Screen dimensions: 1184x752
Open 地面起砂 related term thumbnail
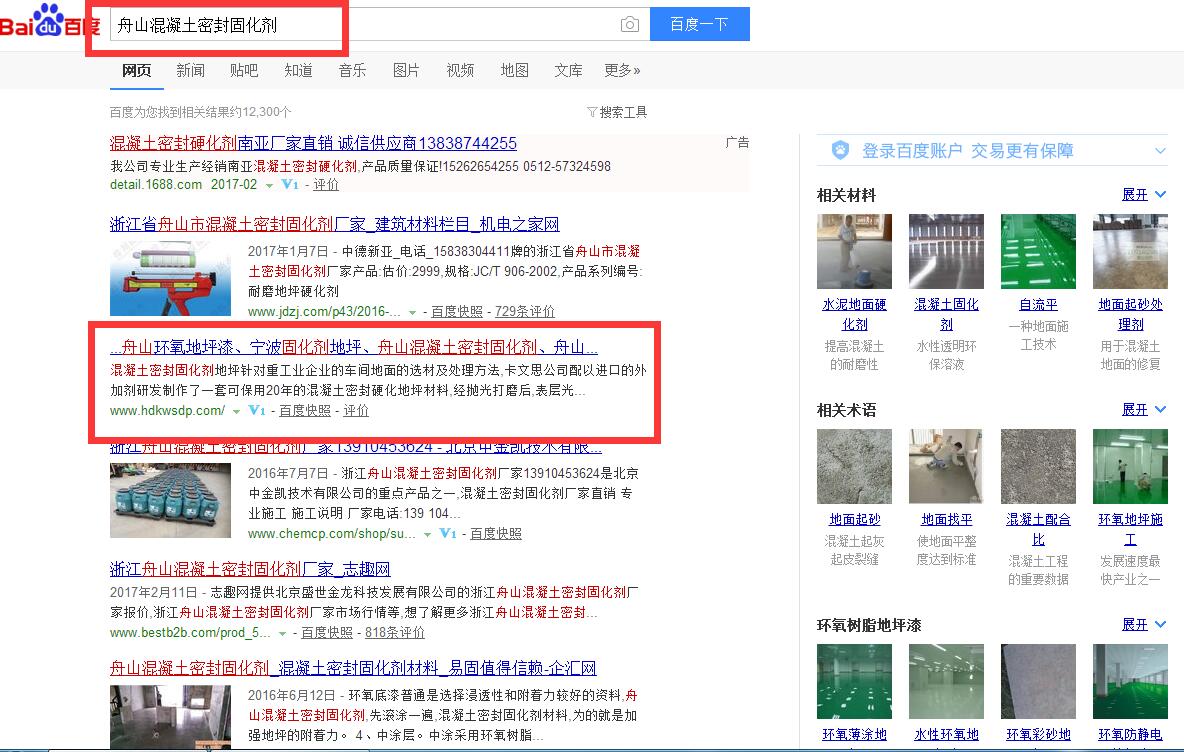tap(854, 466)
